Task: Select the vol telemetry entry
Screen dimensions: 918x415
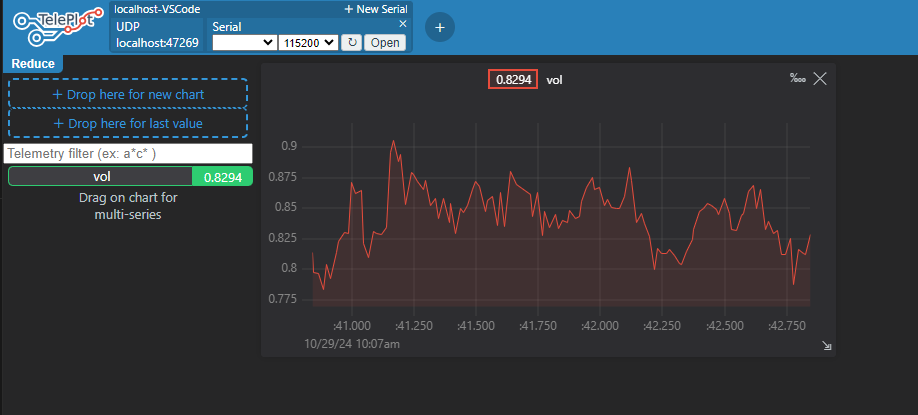Action: coord(101,177)
